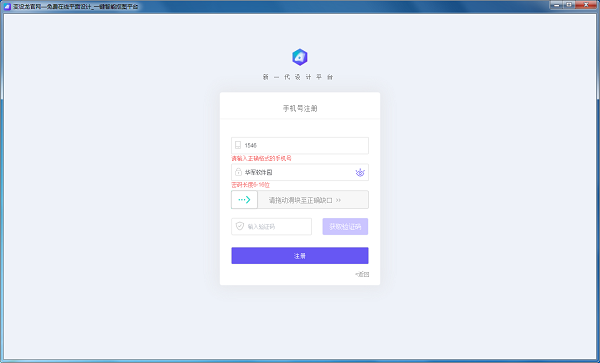Click the purple register button
This screenshot has height=363, width=600.
300,256
